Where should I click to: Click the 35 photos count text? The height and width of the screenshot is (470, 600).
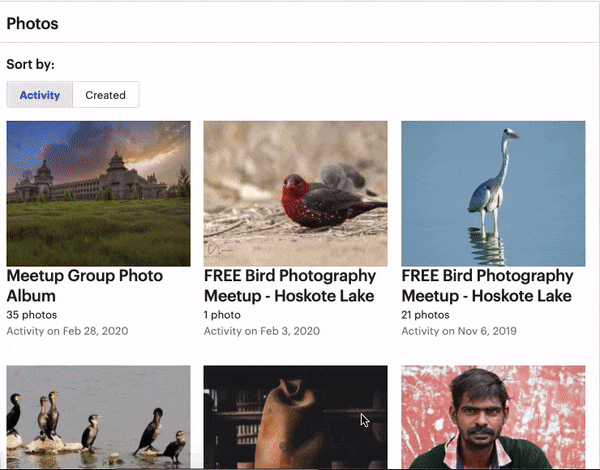pos(32,315)
